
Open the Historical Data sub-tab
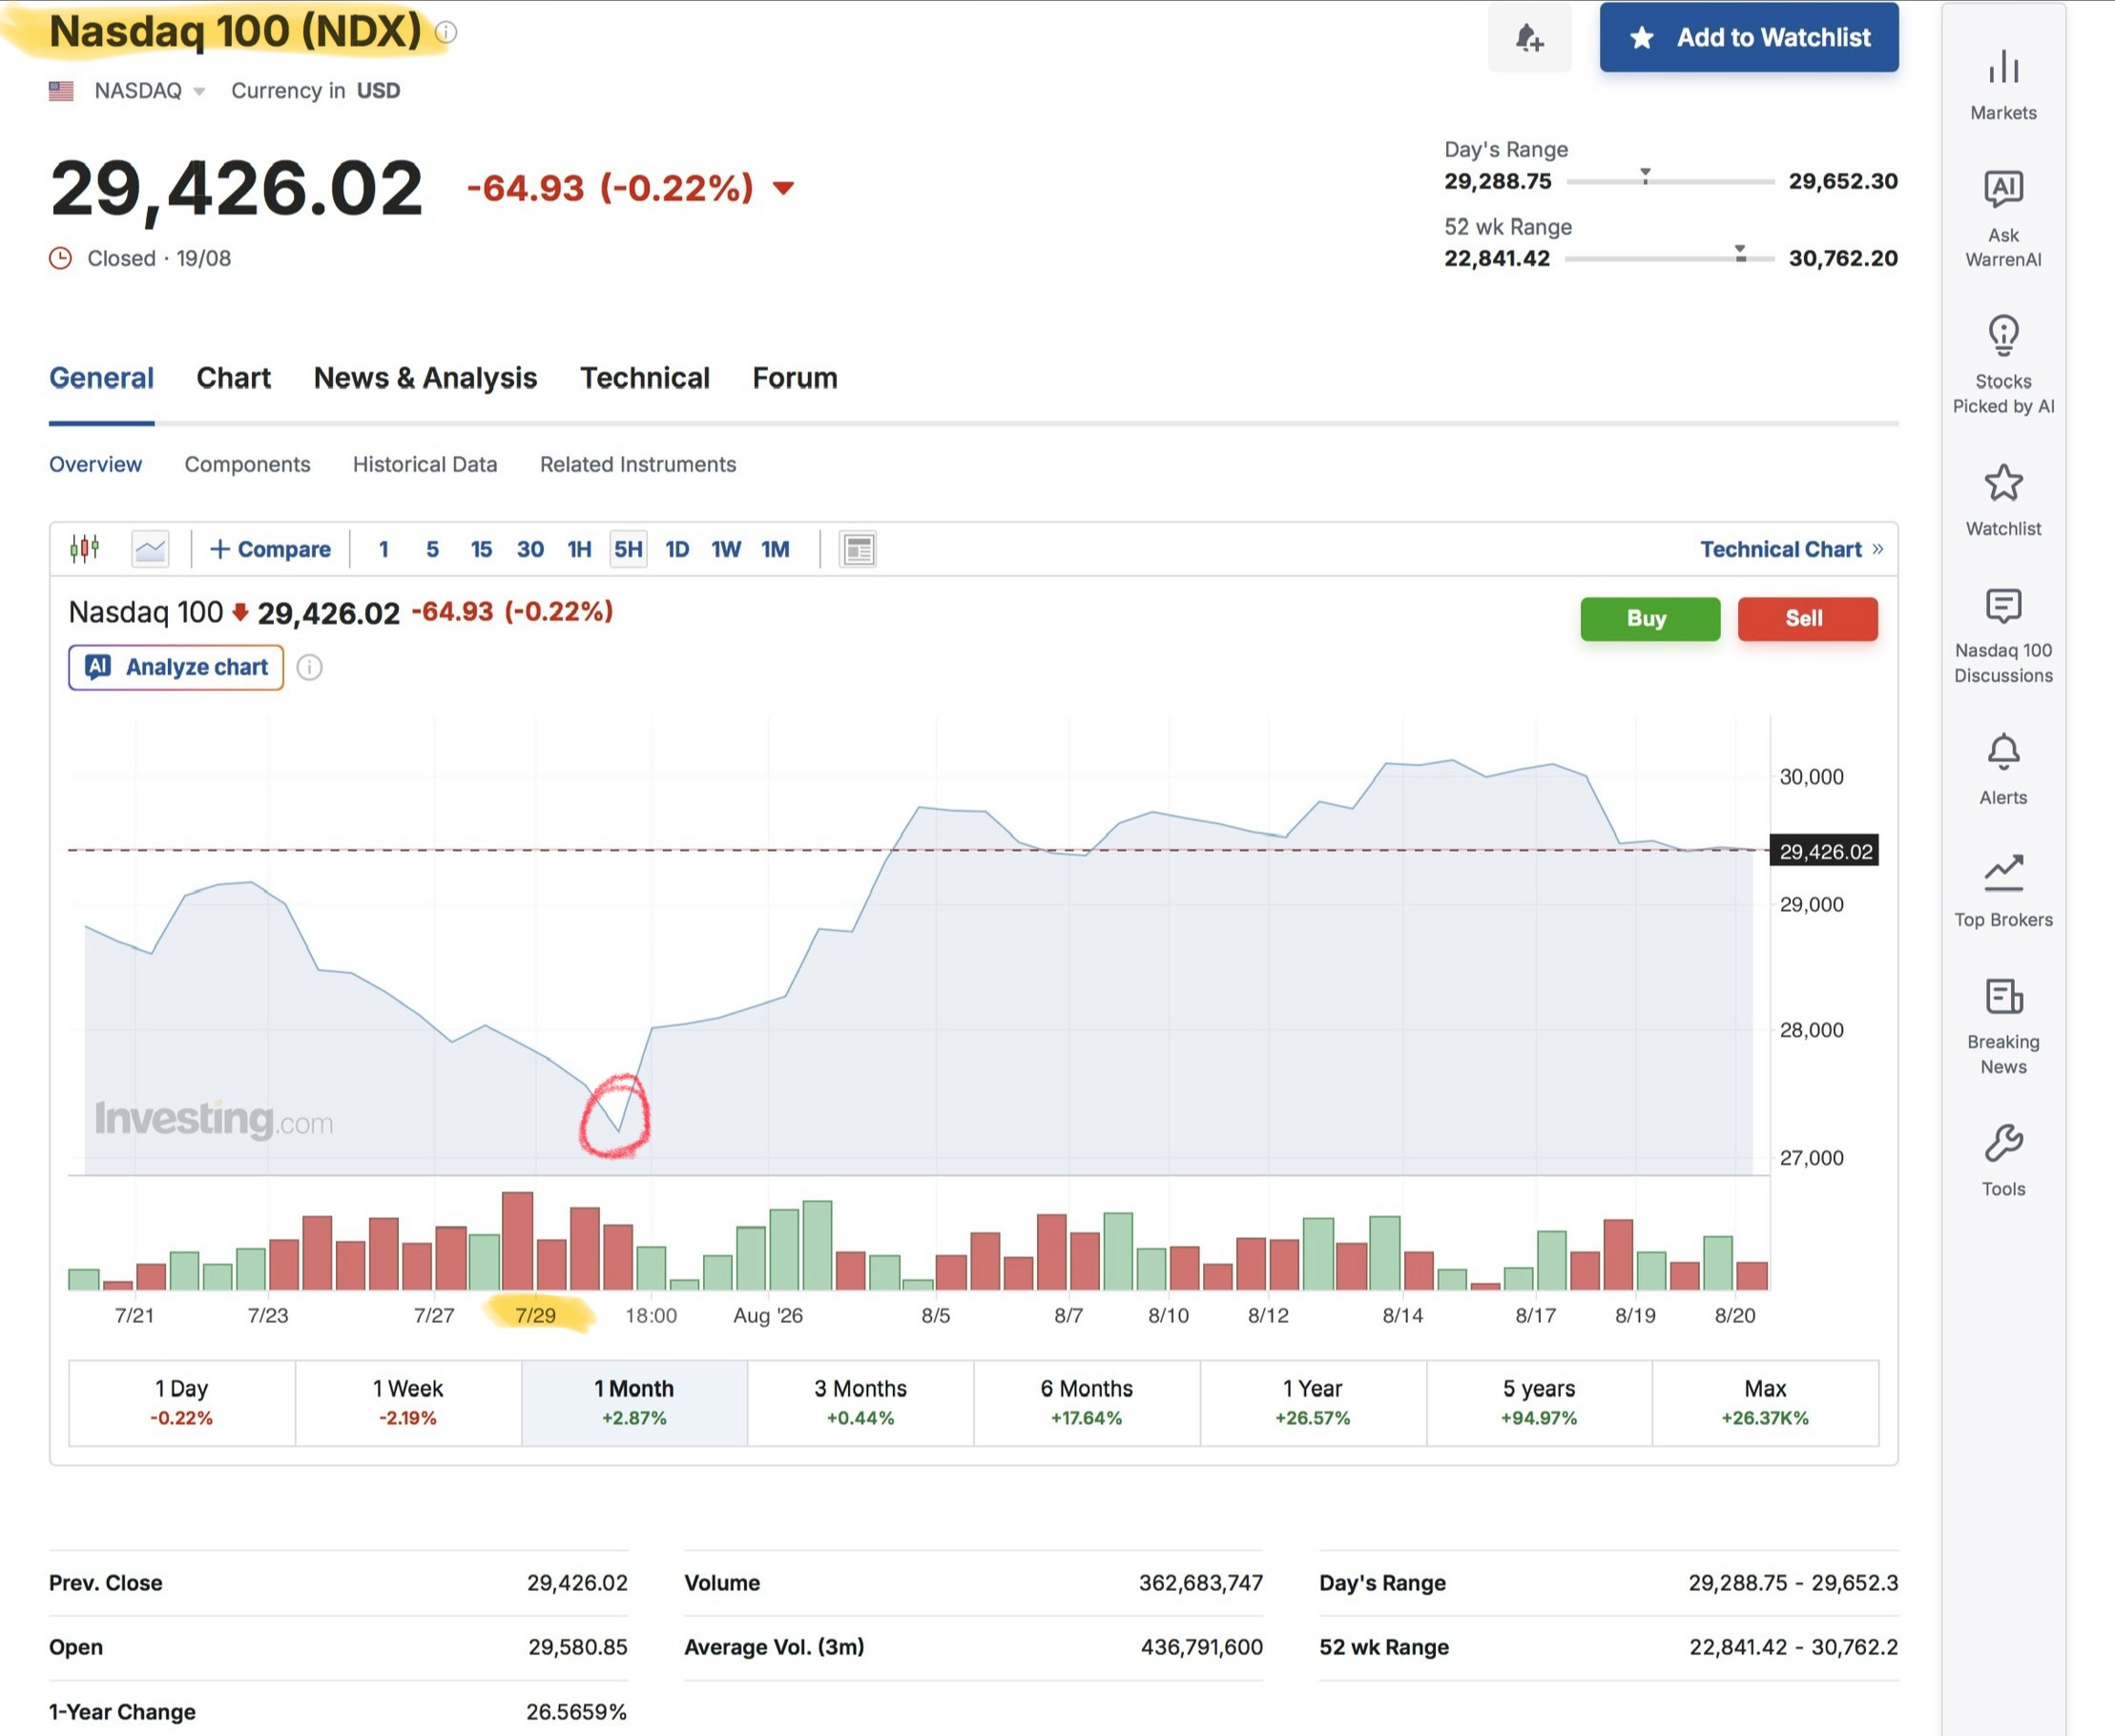pyautogui.click(x=425, y=464)
